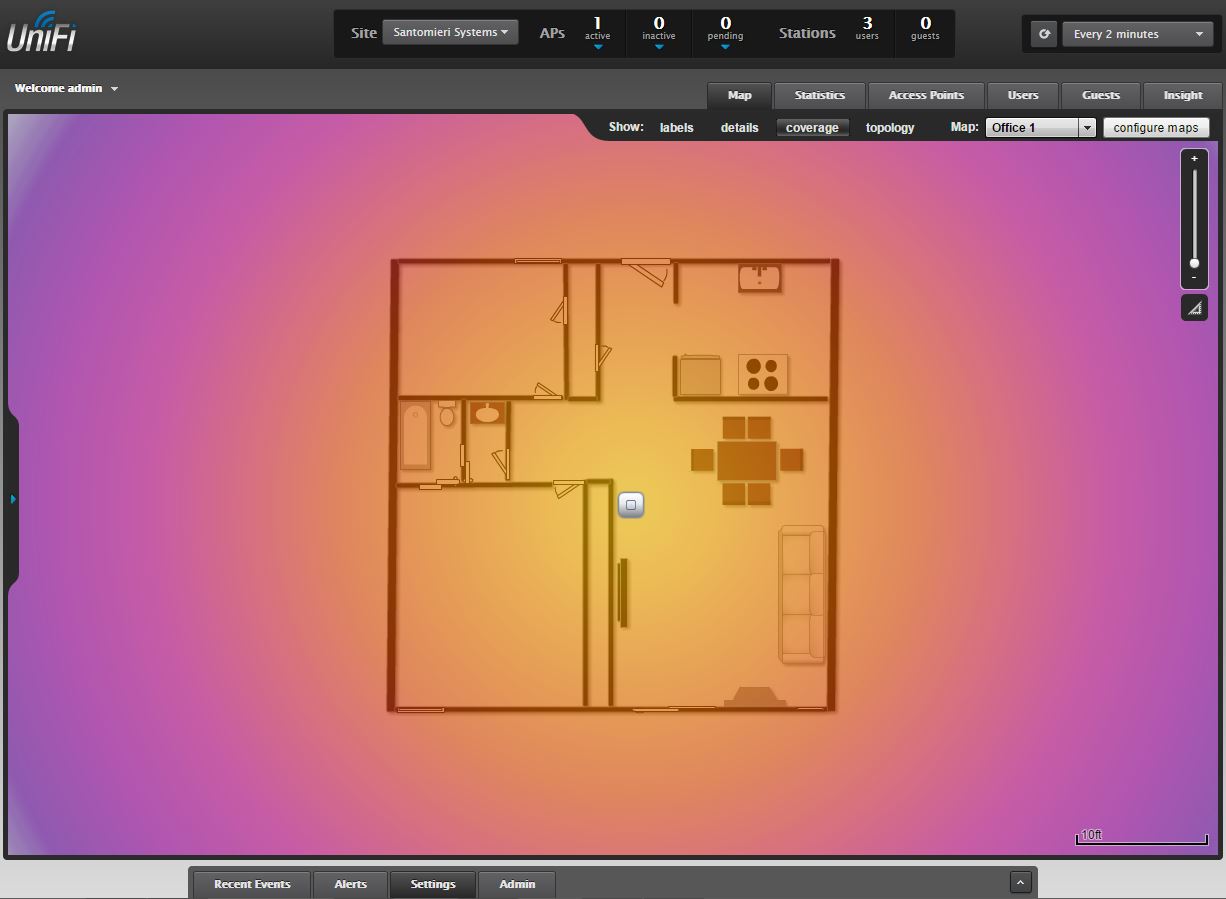Image resolution: width=1226 pixels, height=899 pixels.
Task: Click the zoom in plus icon
Action: pyautogui.click(x=1194, y=159)
